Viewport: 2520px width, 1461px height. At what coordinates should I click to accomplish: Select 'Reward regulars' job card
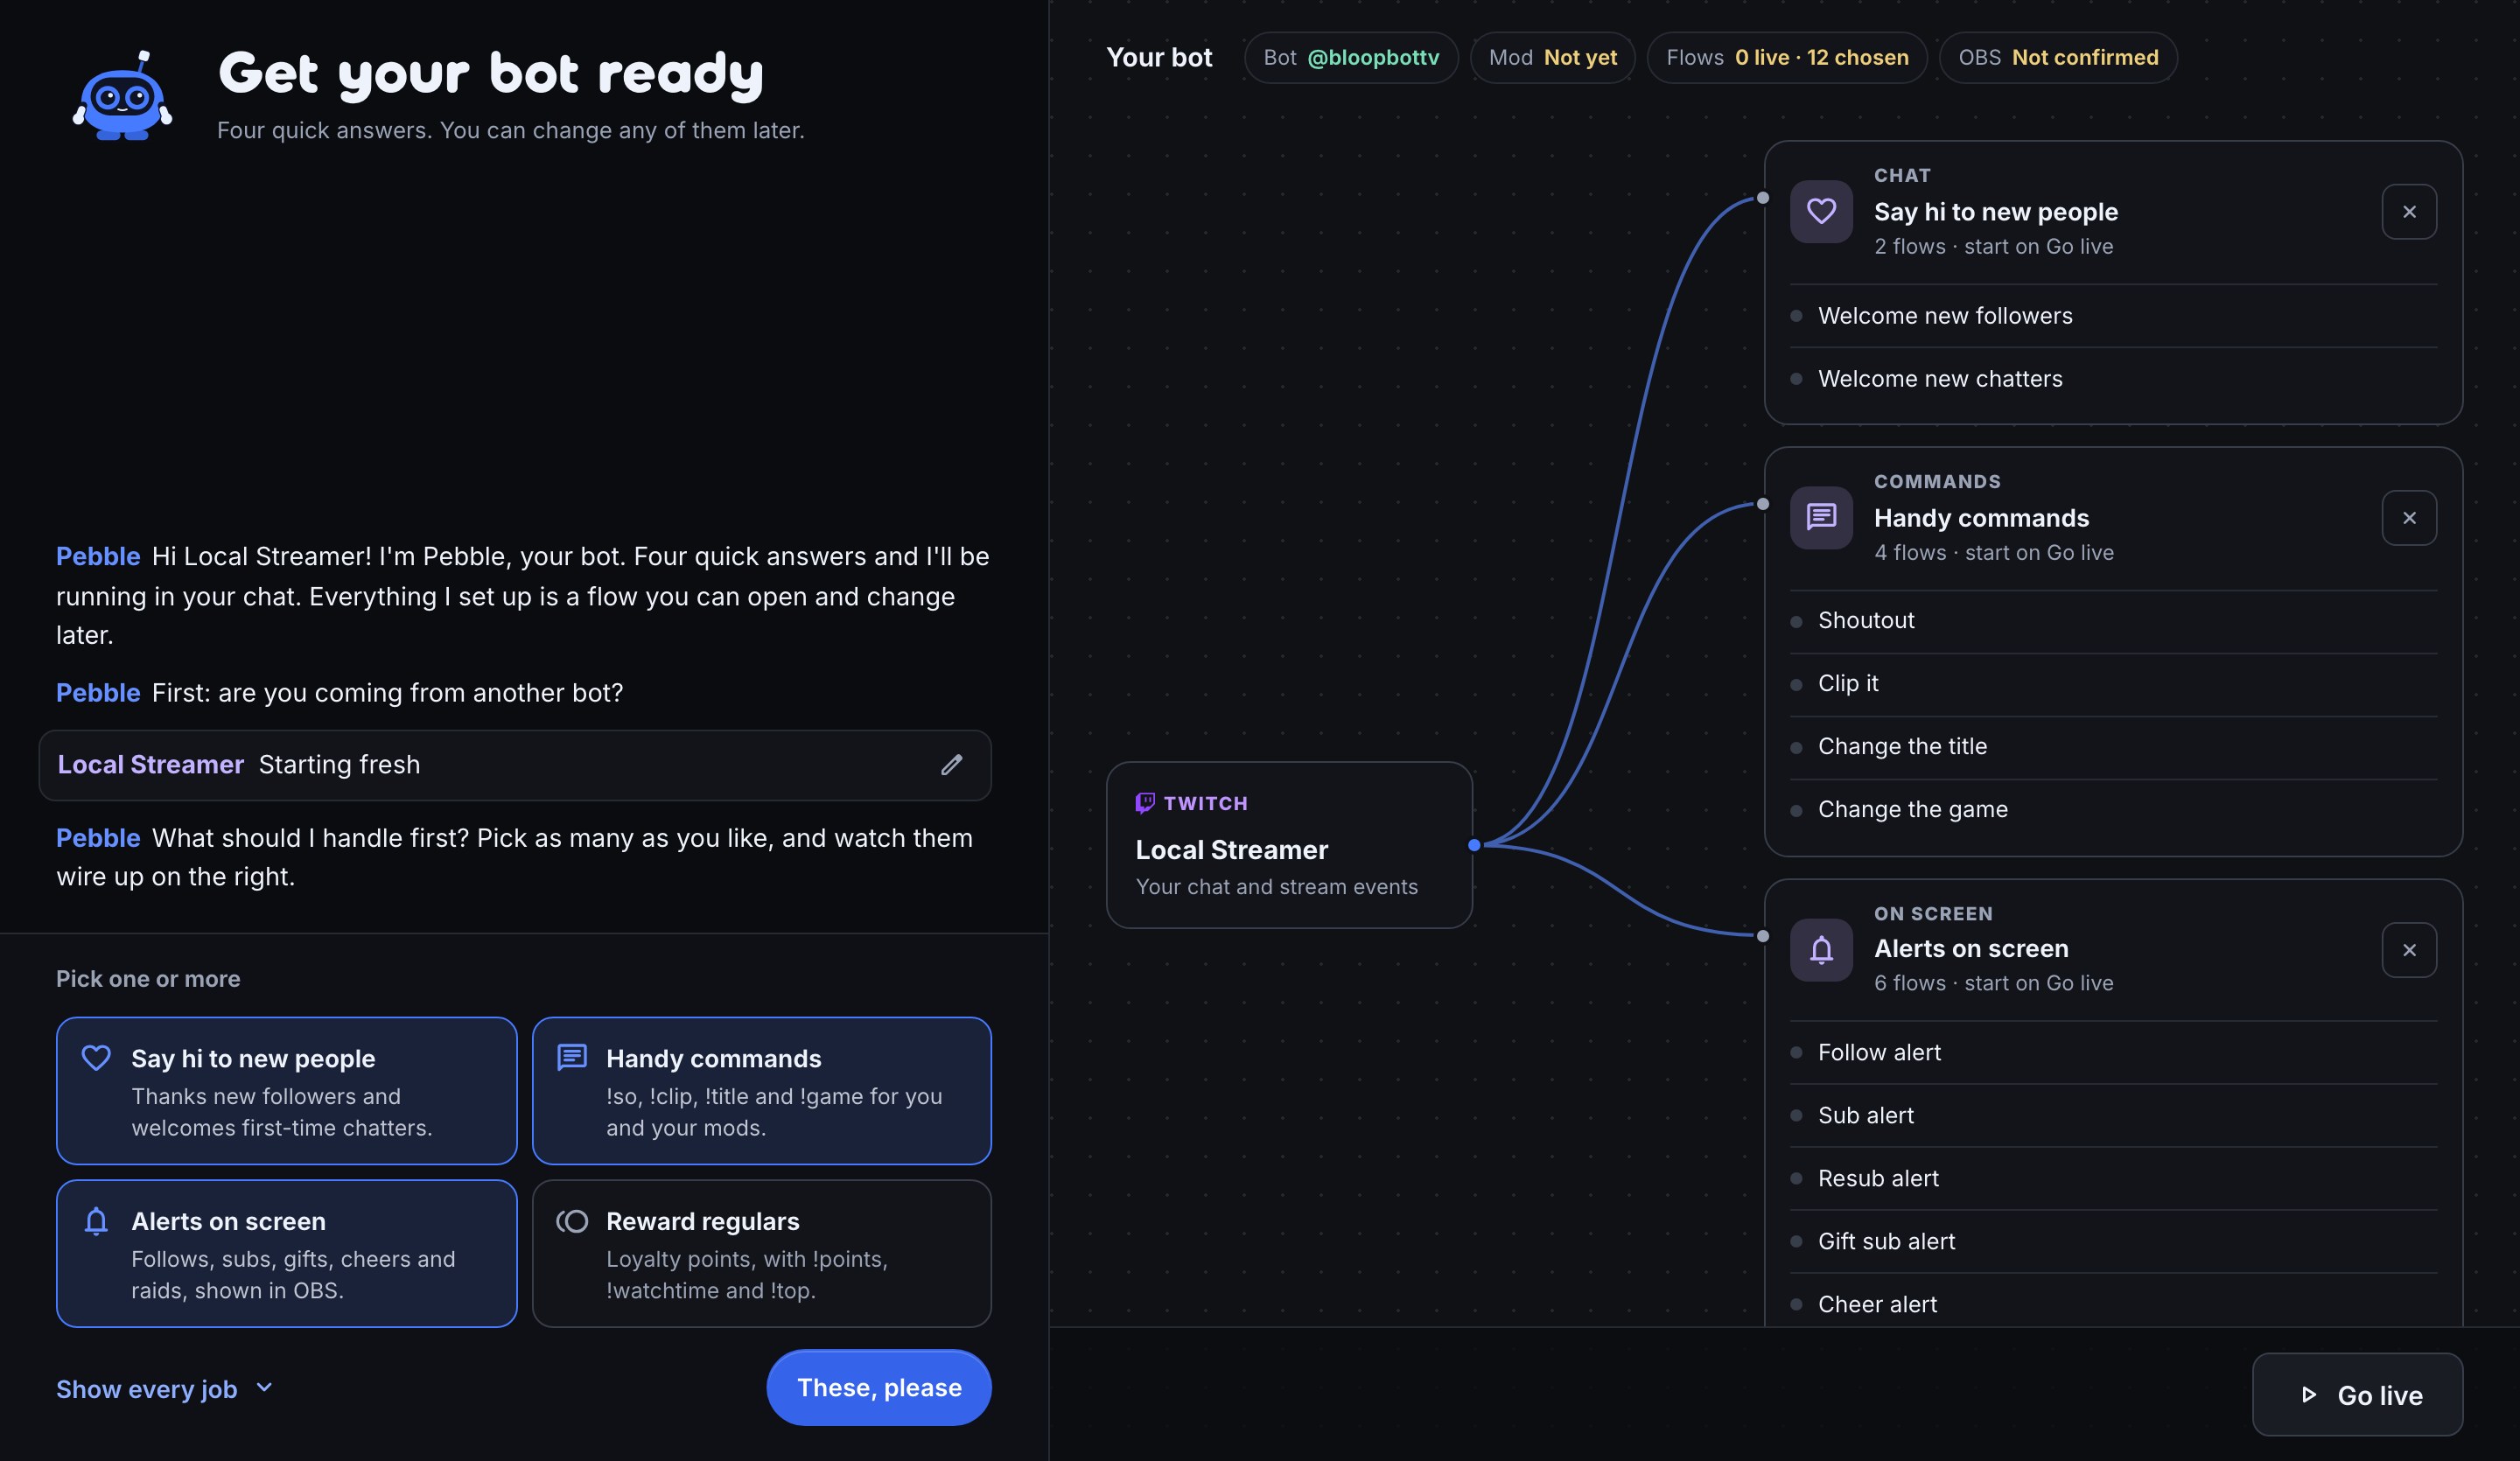pyautogui.click(x=761, y=1254)
